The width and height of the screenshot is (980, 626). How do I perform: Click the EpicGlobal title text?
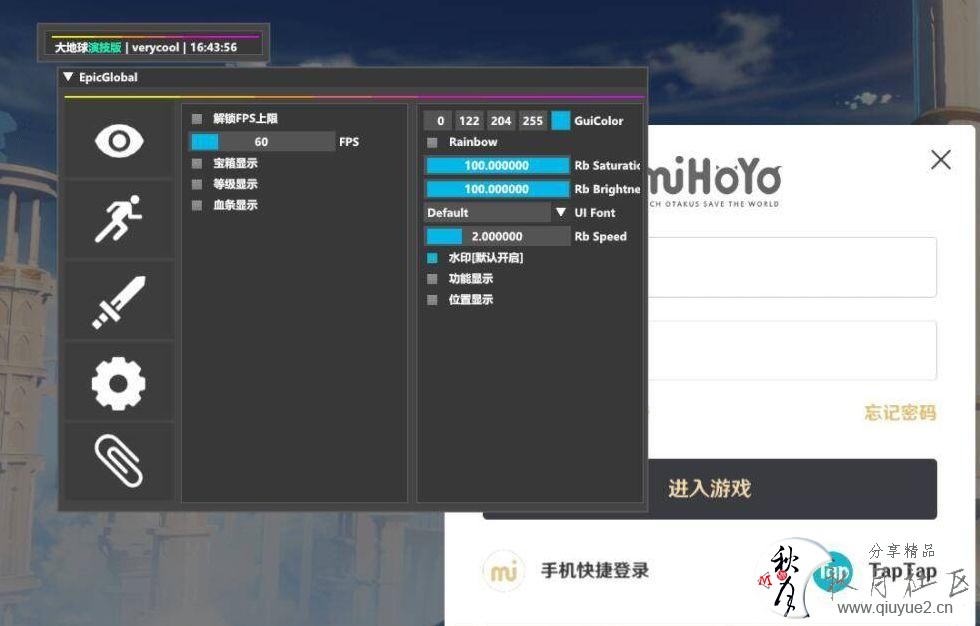(x=108, y=77)
